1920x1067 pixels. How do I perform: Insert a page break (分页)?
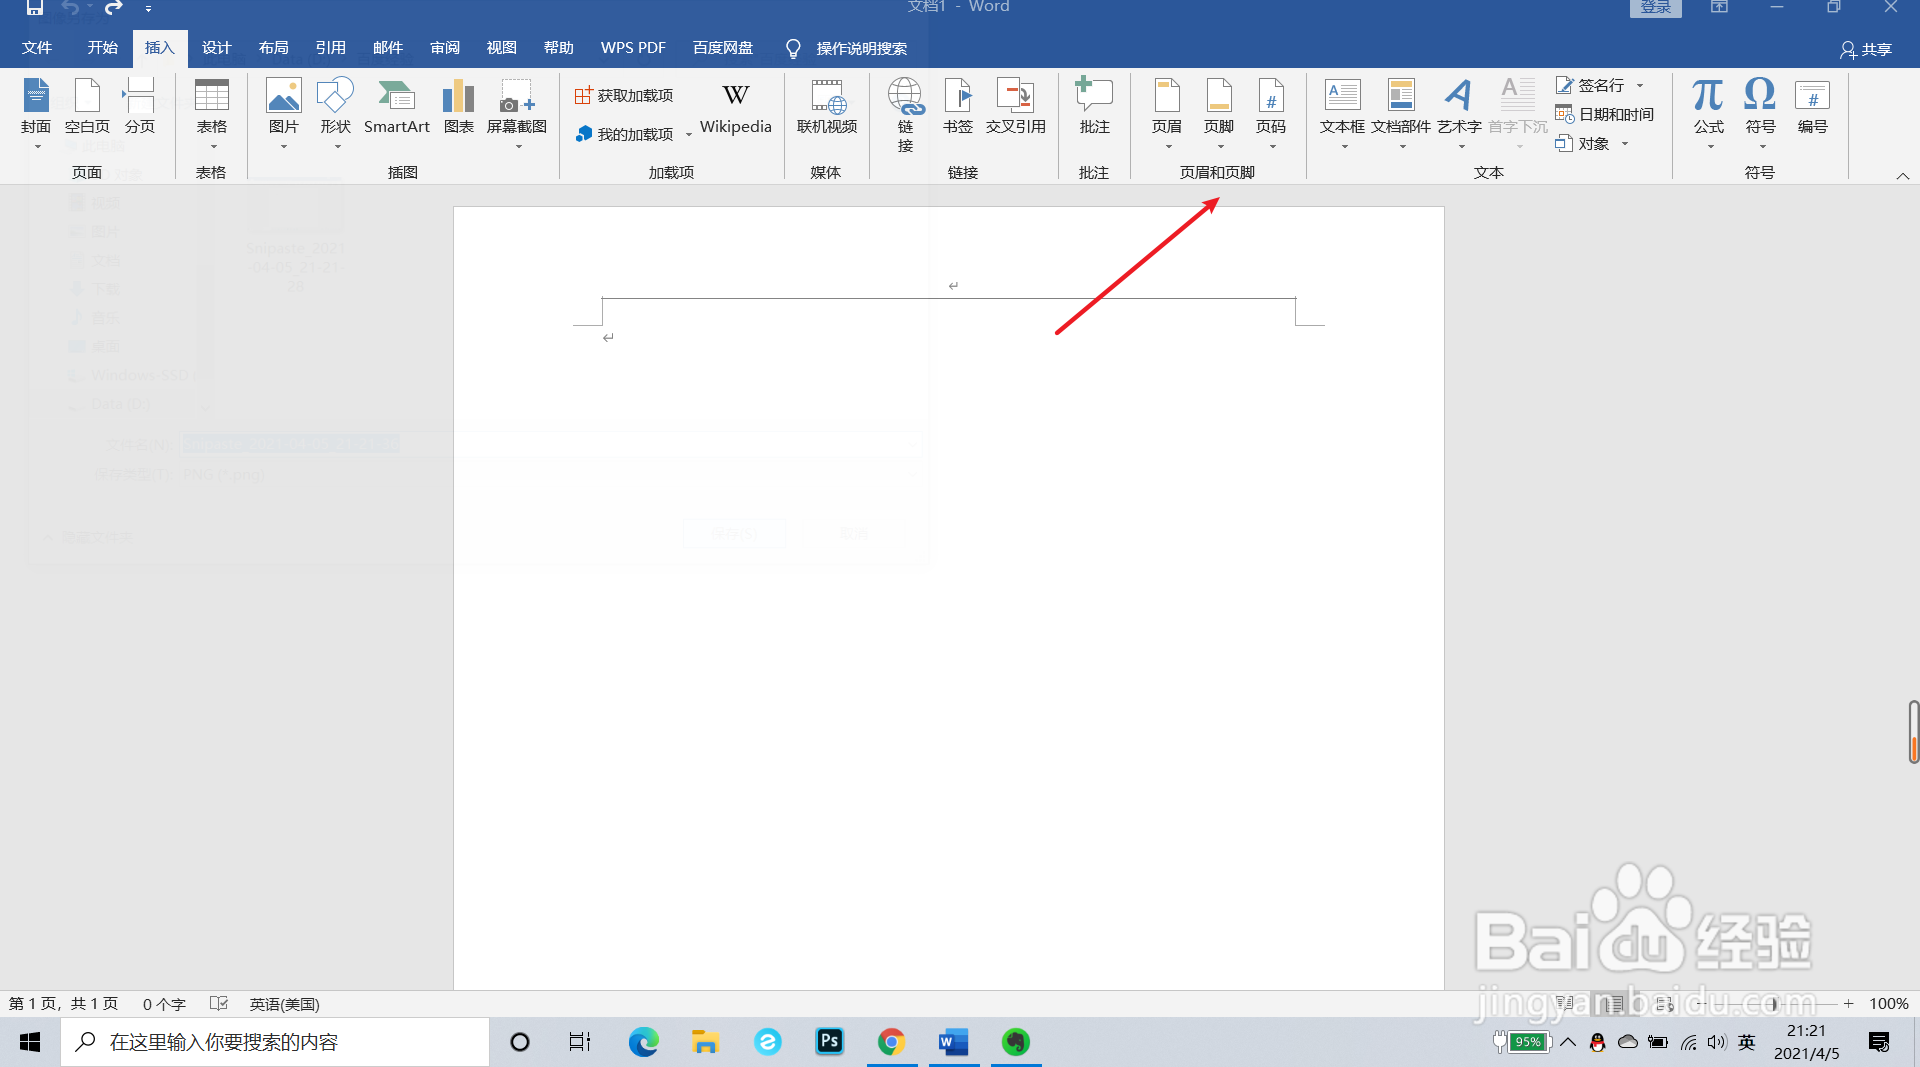point(139,106)
